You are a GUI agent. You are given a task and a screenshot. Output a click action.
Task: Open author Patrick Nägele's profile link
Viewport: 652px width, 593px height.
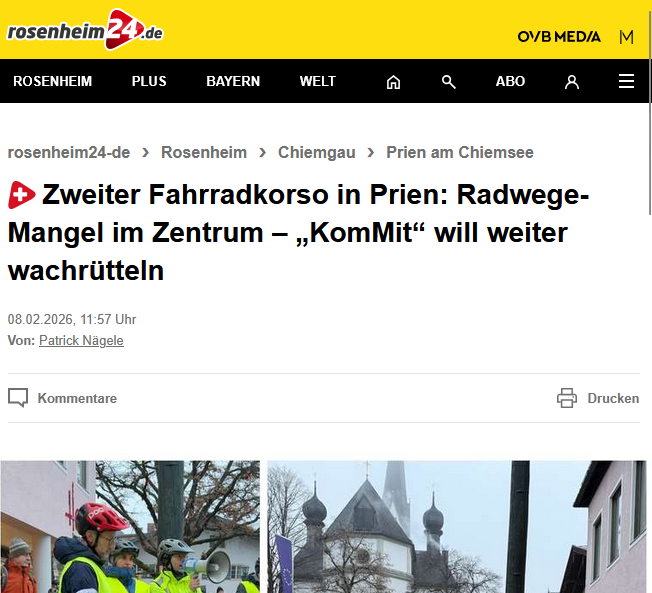tap(81, 341)
